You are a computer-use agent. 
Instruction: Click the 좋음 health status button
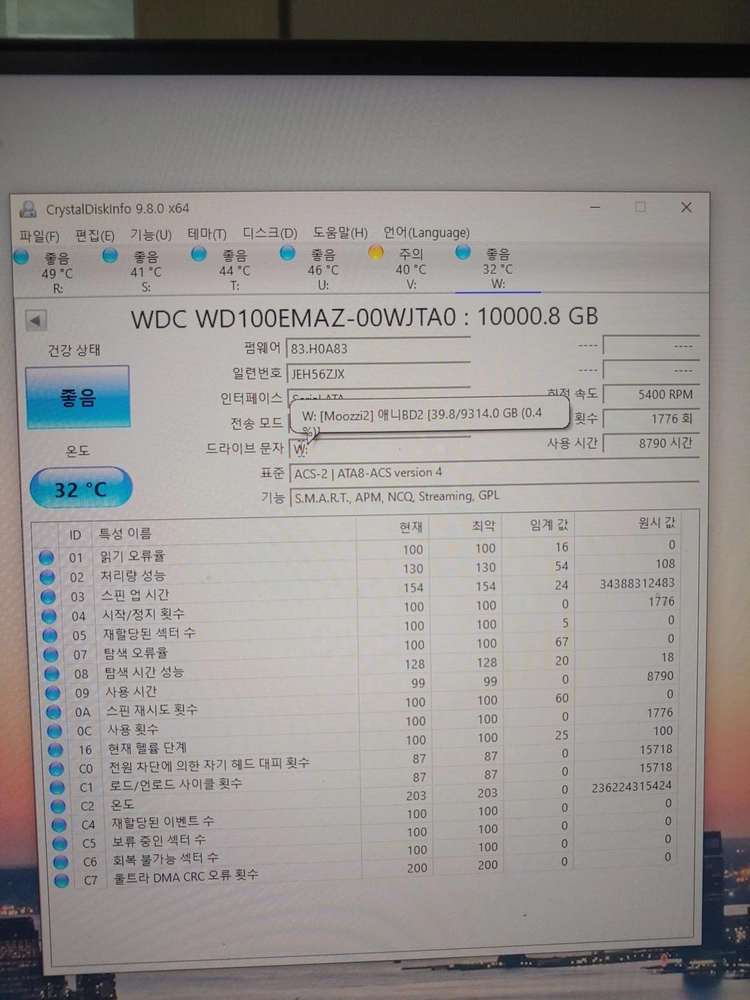(78, 397)
